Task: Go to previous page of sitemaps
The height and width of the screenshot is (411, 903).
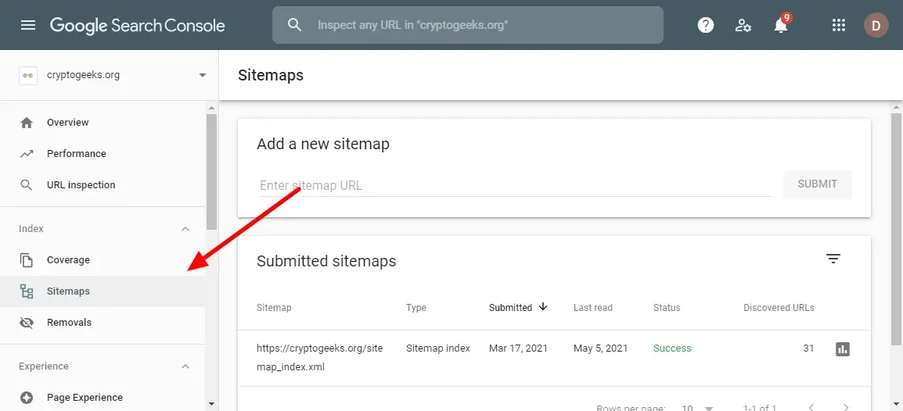Action: point(811,408)
